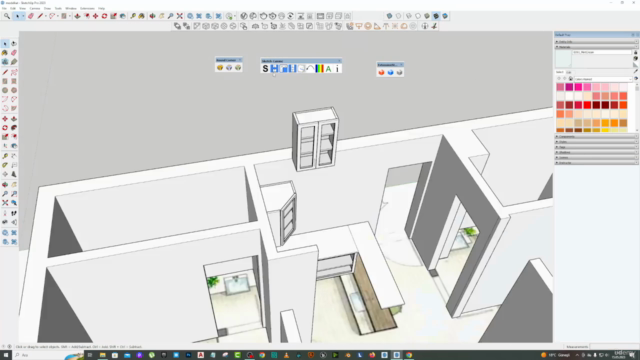
Task: Open the Camera menu
Action: point(35,8)
